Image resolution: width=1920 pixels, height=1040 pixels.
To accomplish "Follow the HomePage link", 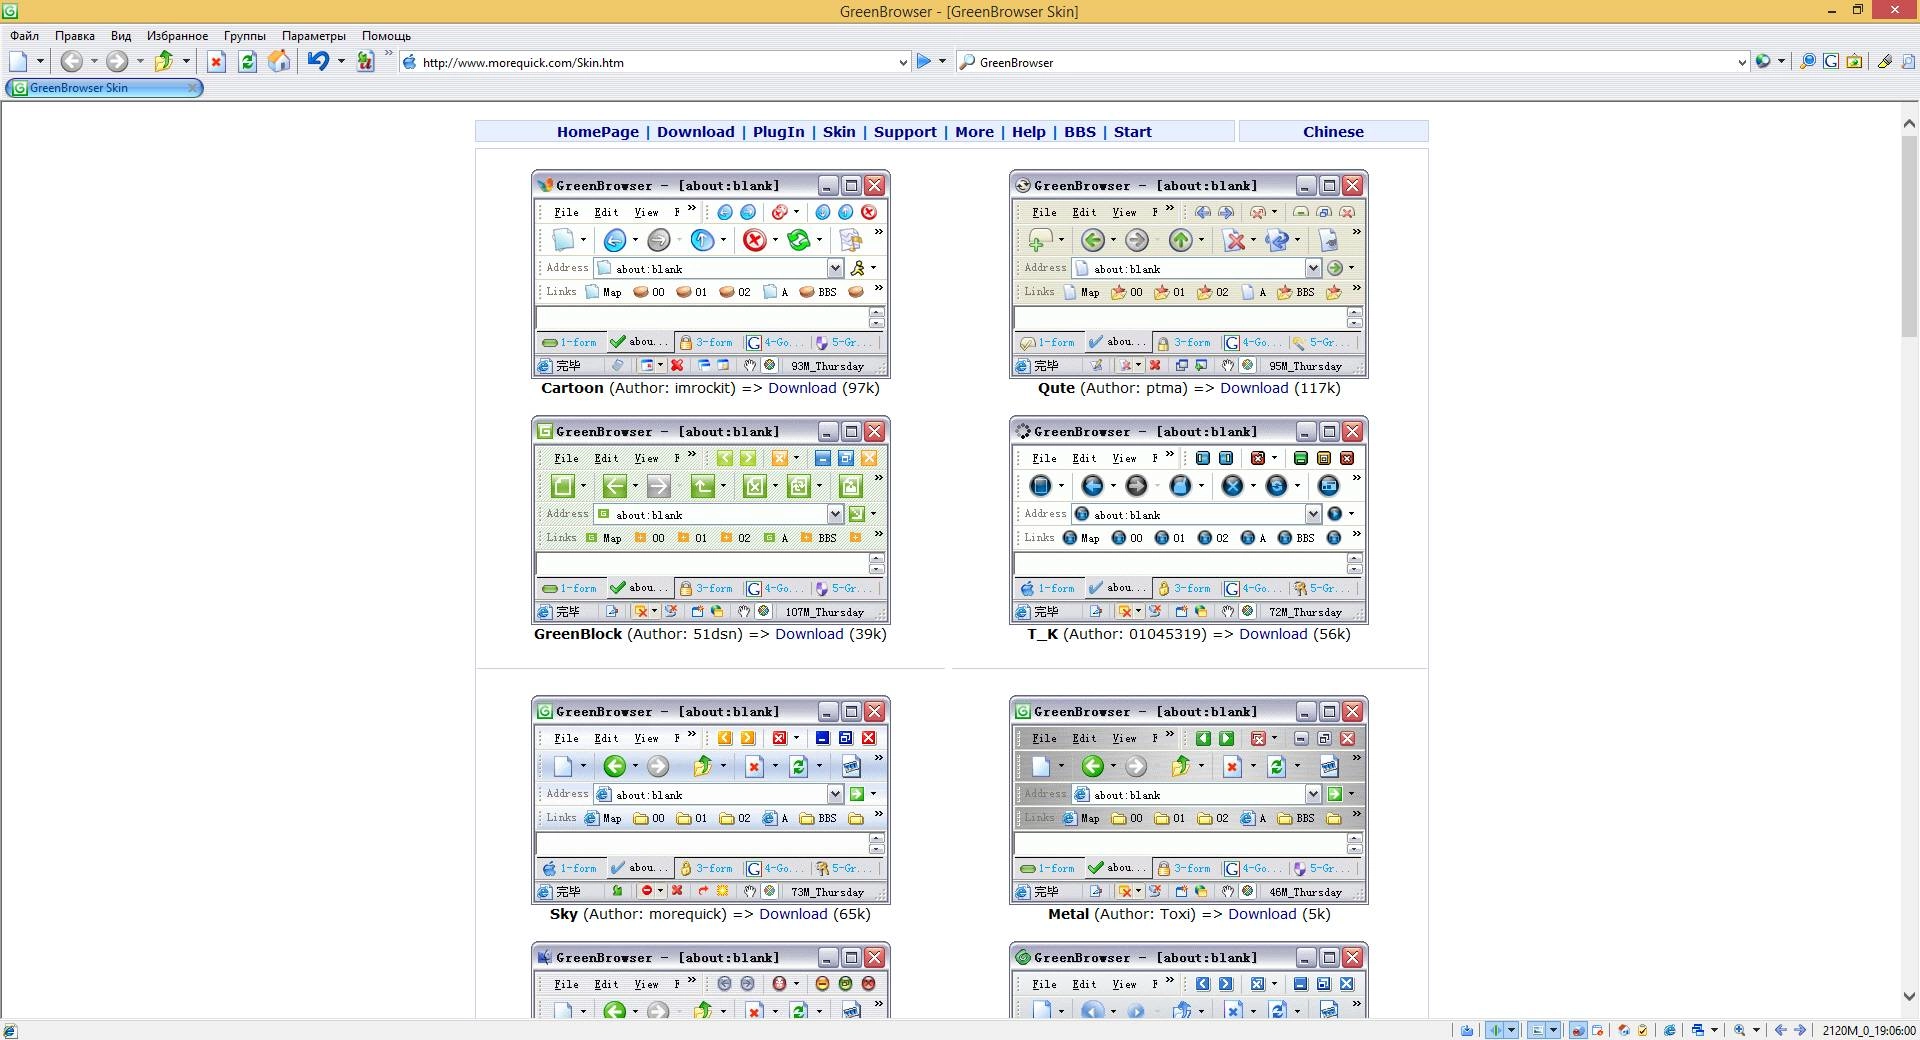I will click(x=598, y=132).
